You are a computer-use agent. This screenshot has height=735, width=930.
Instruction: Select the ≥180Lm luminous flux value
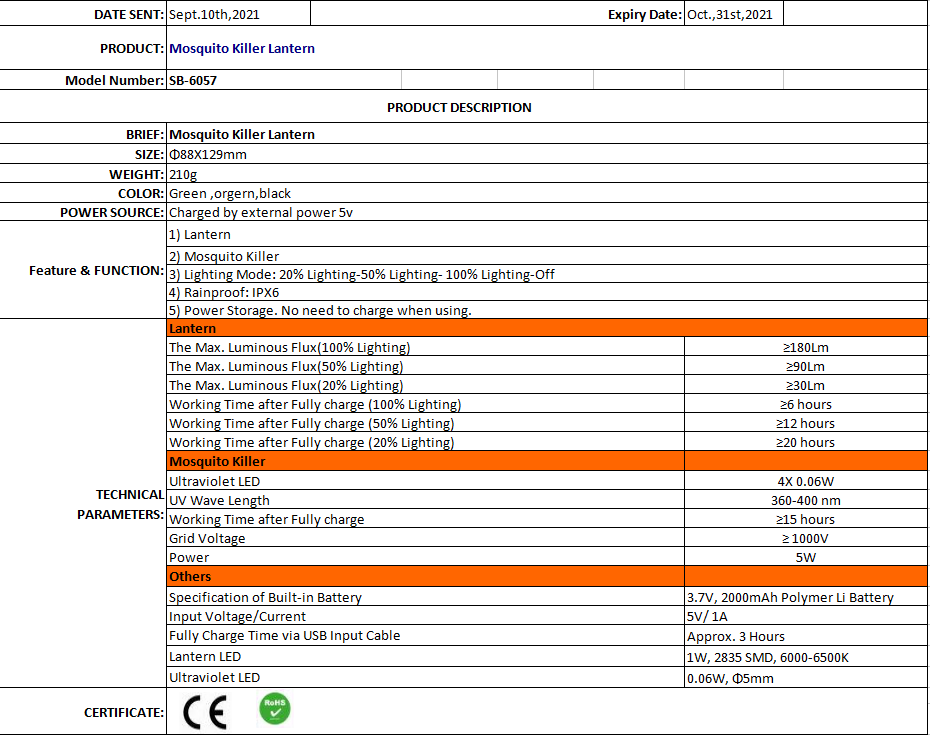[805, 347]
